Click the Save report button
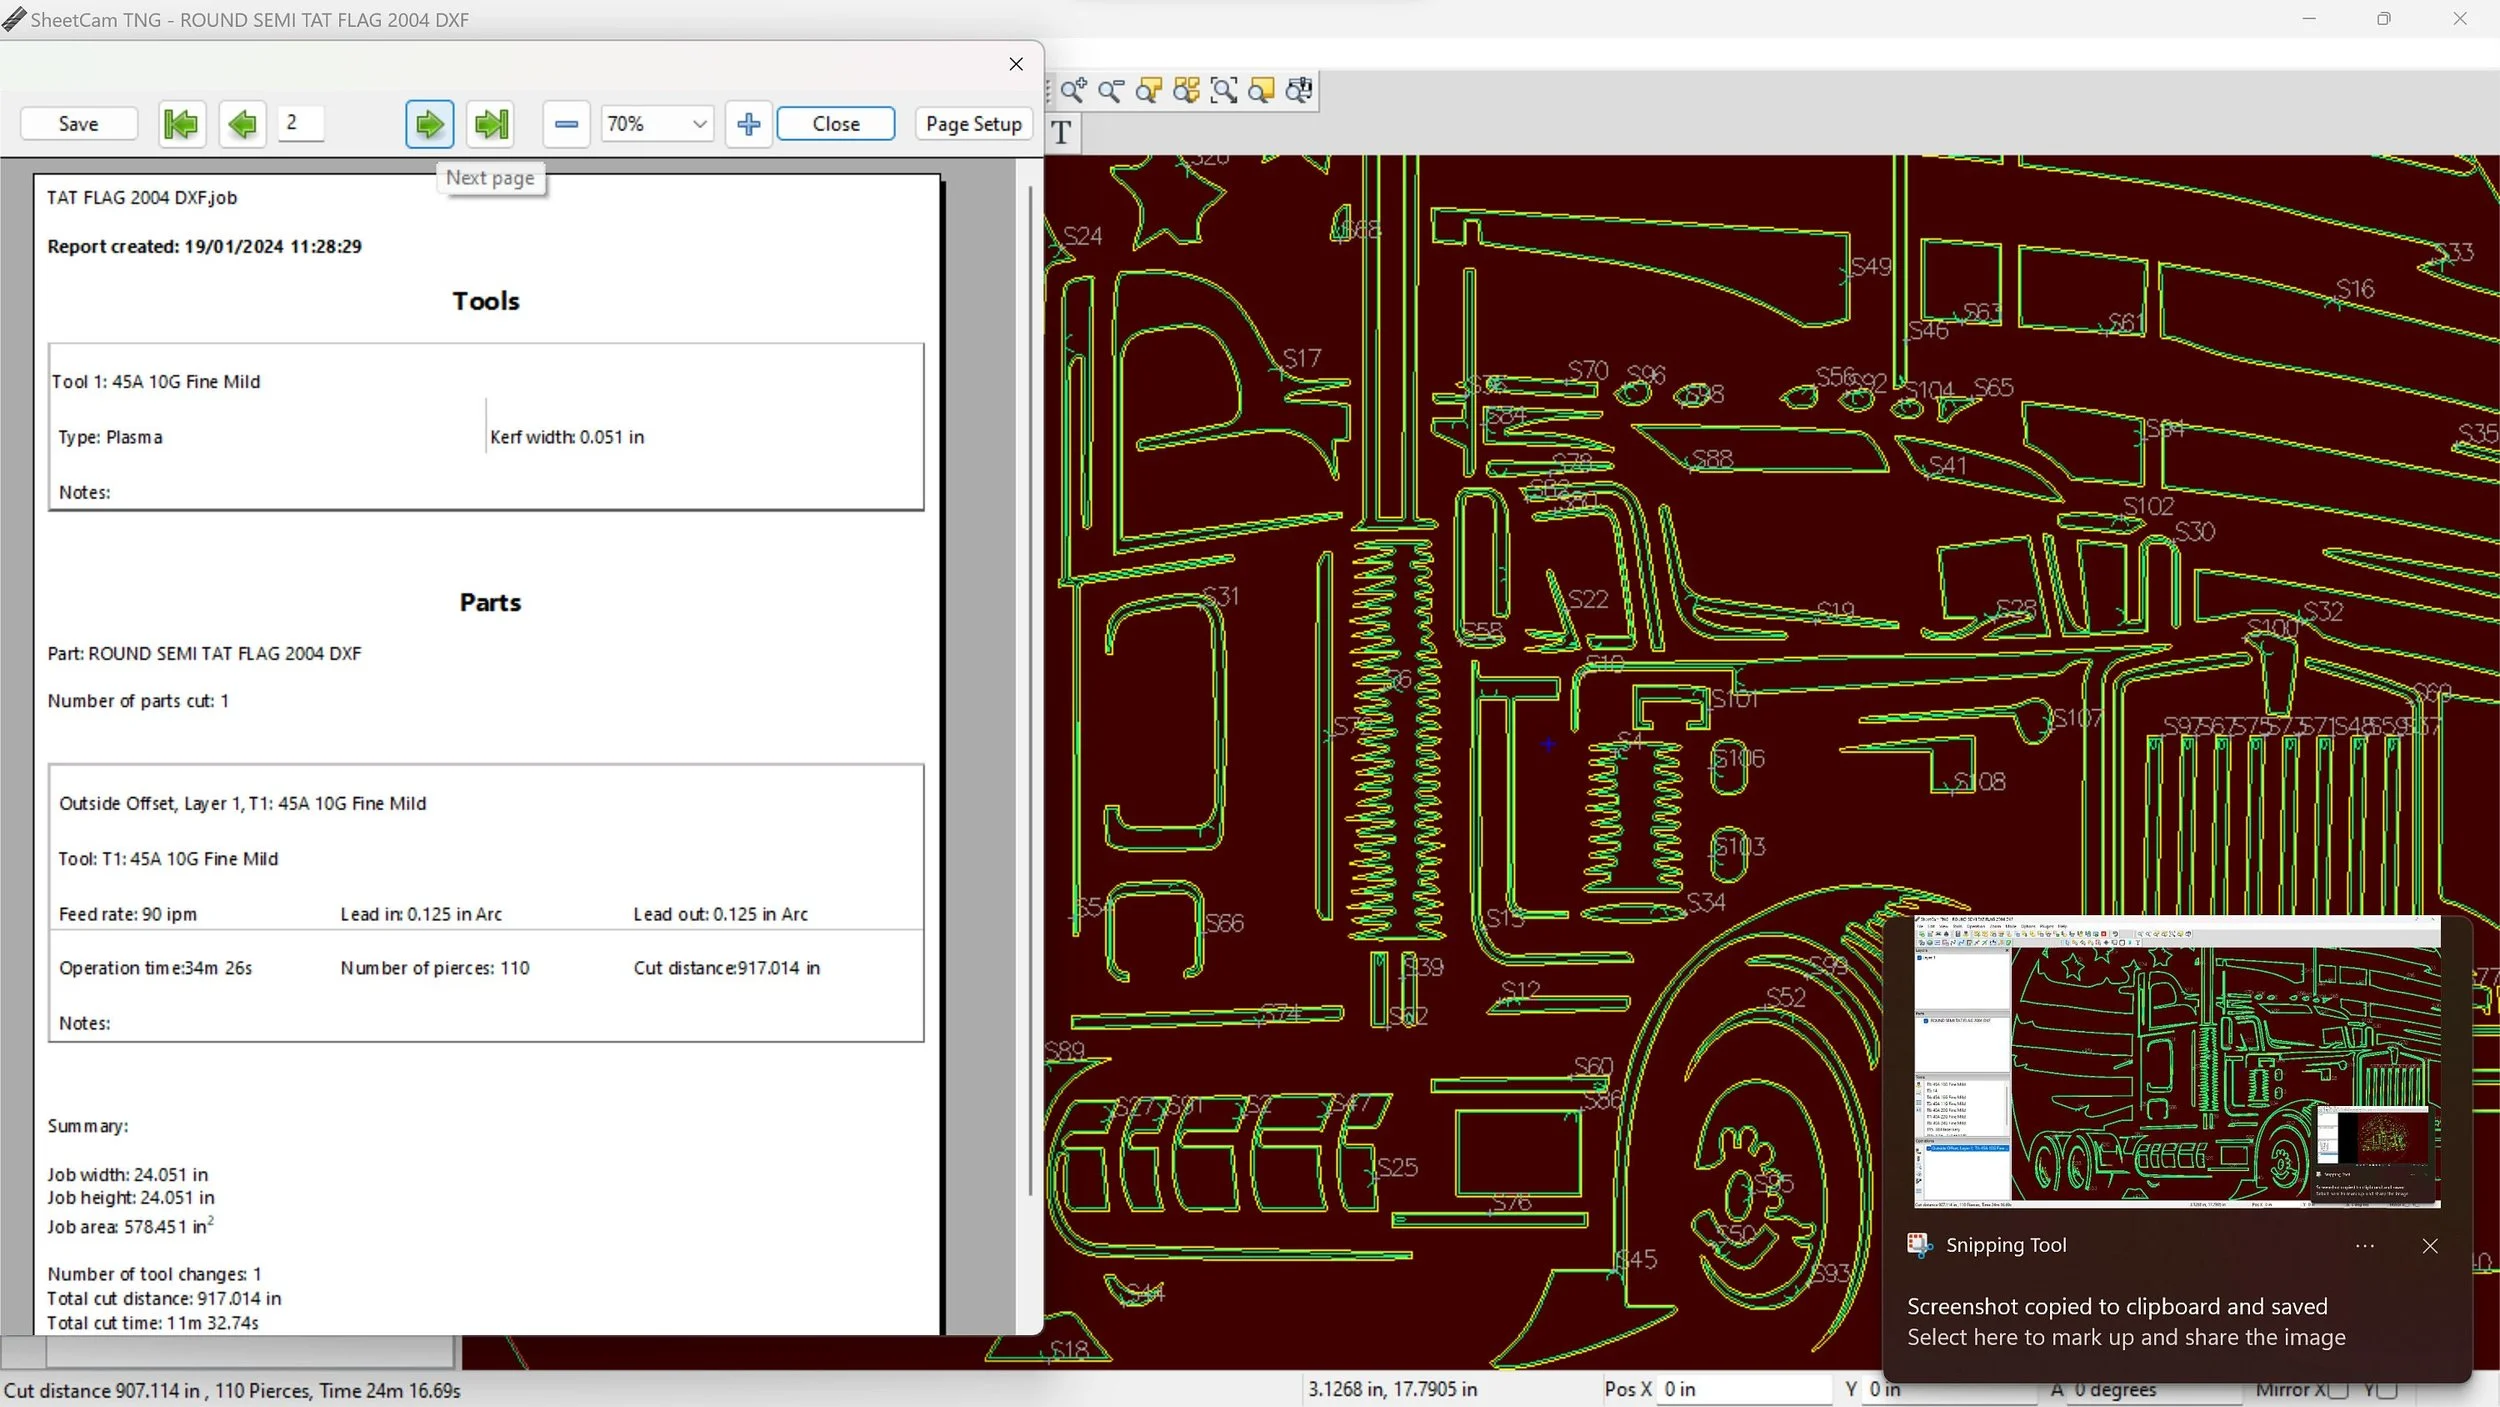Image resolution: width=2500 pixels, height=1407 pixels. pyautogui.click(x=78, y=124)
